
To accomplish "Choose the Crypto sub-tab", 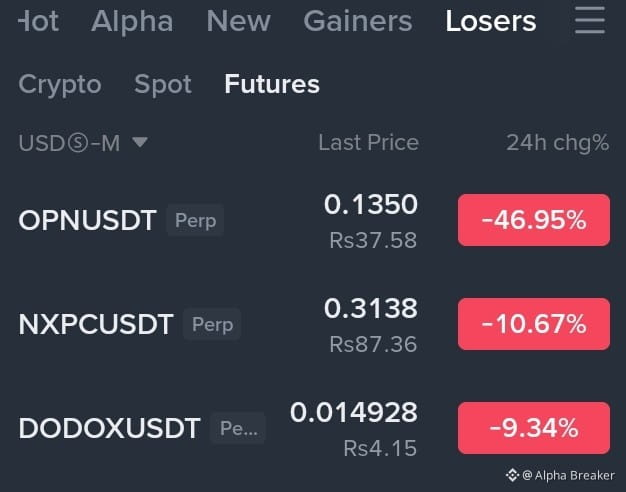I will (60, 85).
